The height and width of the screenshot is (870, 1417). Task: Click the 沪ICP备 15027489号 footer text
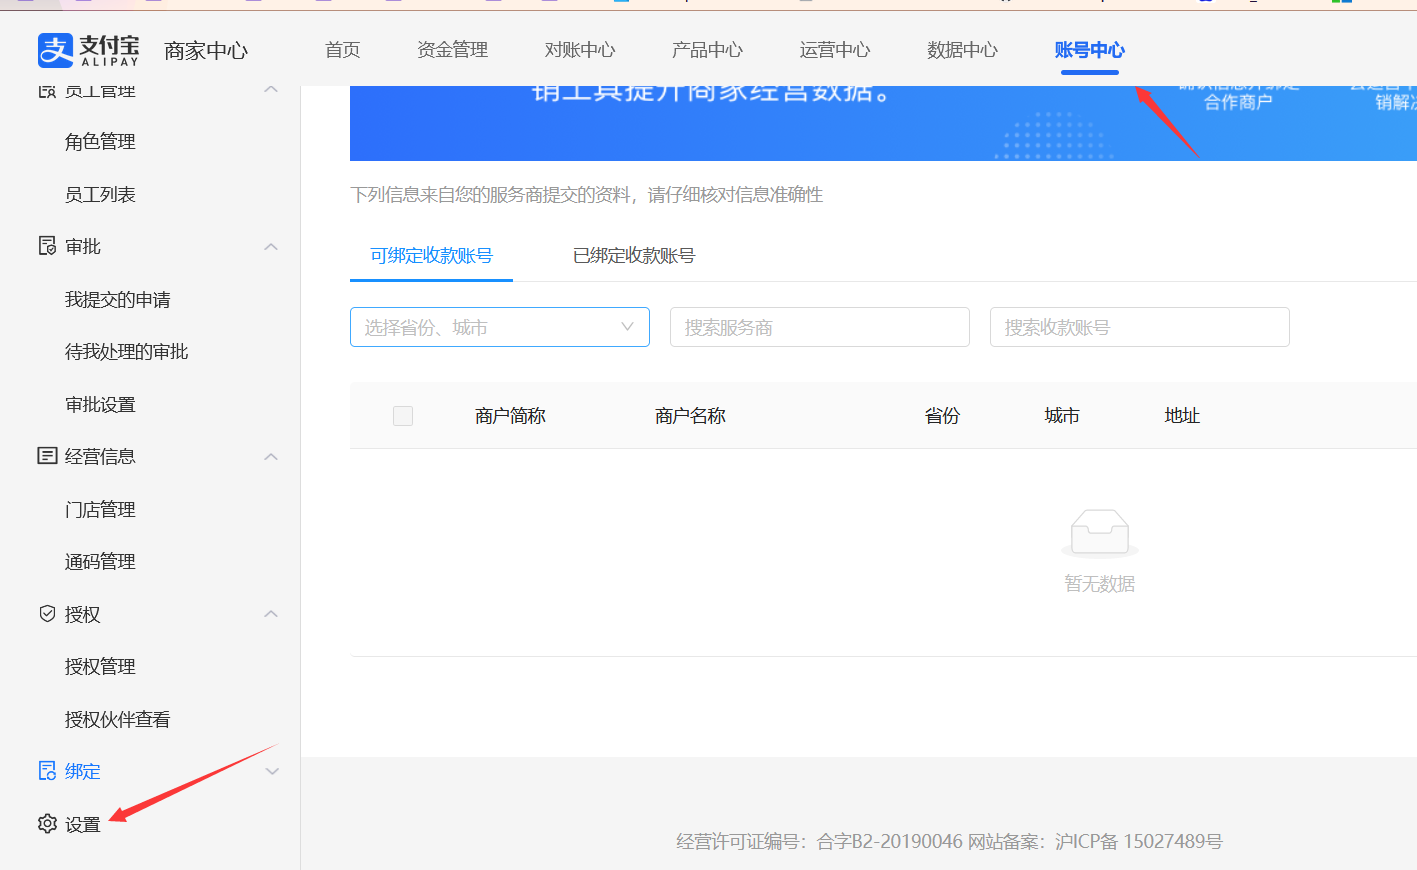tap(1139, 841)
